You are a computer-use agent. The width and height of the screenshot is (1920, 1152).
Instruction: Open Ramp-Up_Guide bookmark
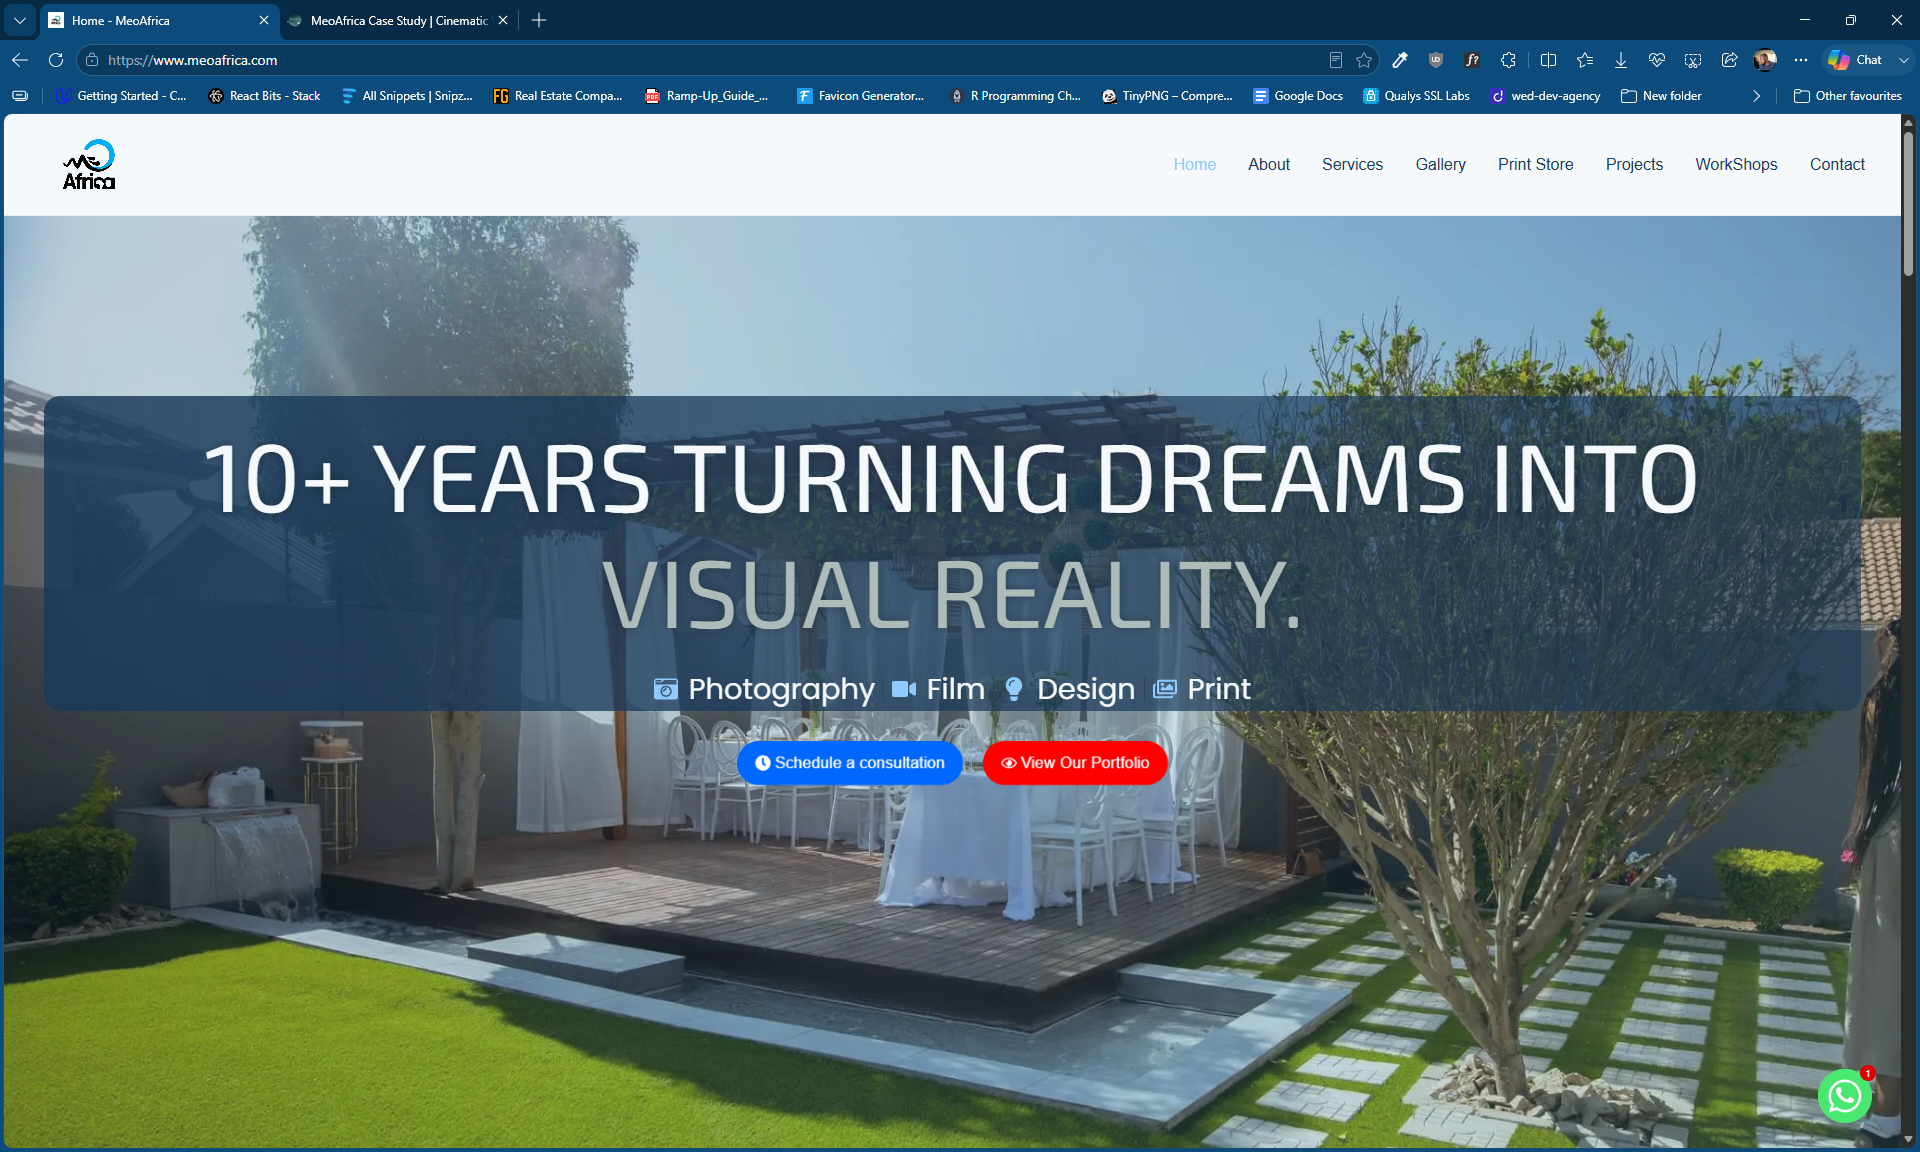click(x=707, y=96)
